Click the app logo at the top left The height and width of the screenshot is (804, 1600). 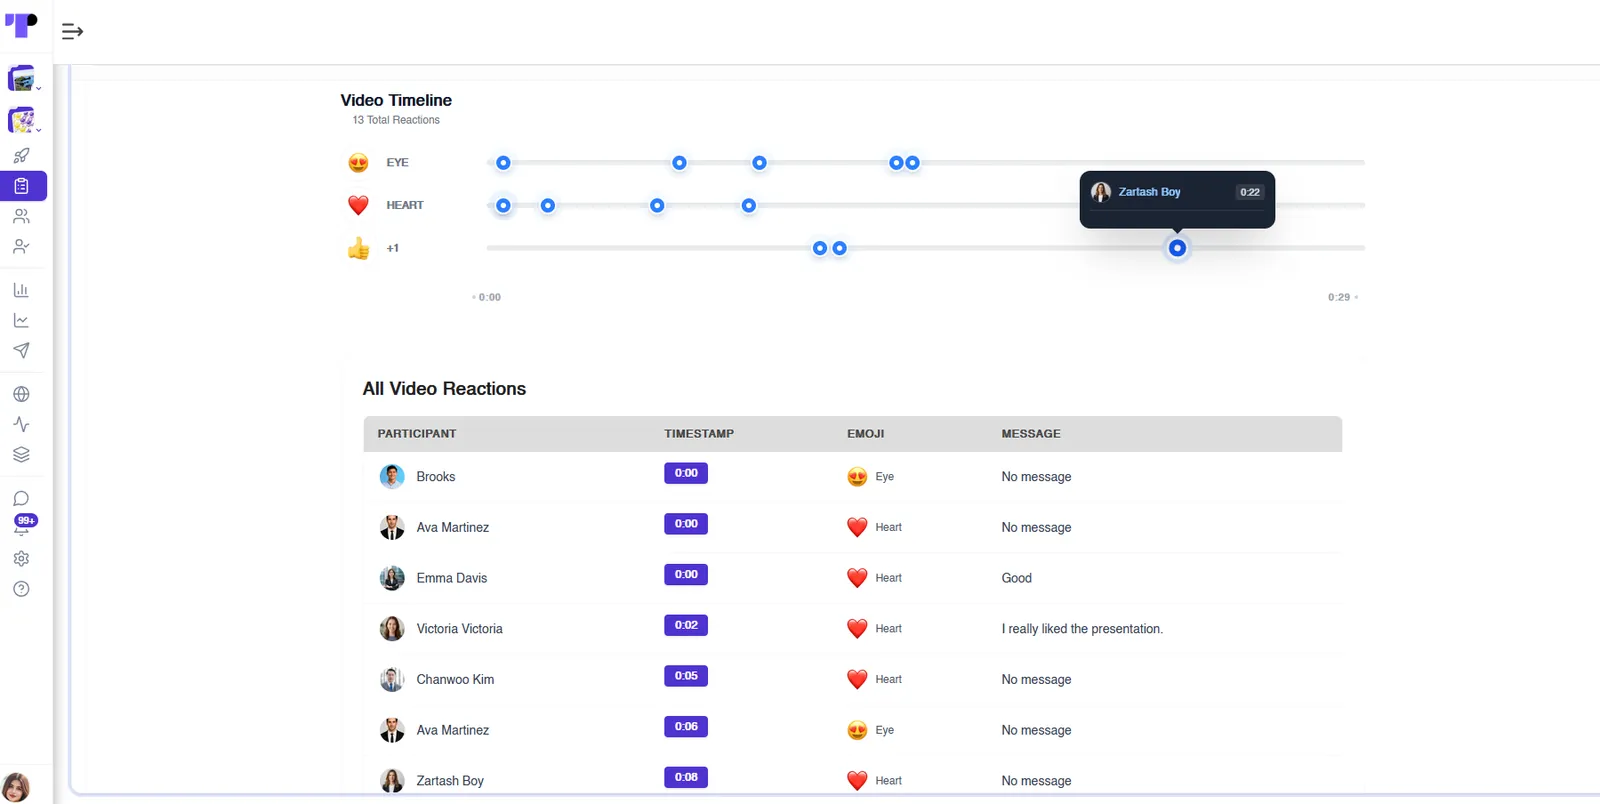tap(21, 24)
